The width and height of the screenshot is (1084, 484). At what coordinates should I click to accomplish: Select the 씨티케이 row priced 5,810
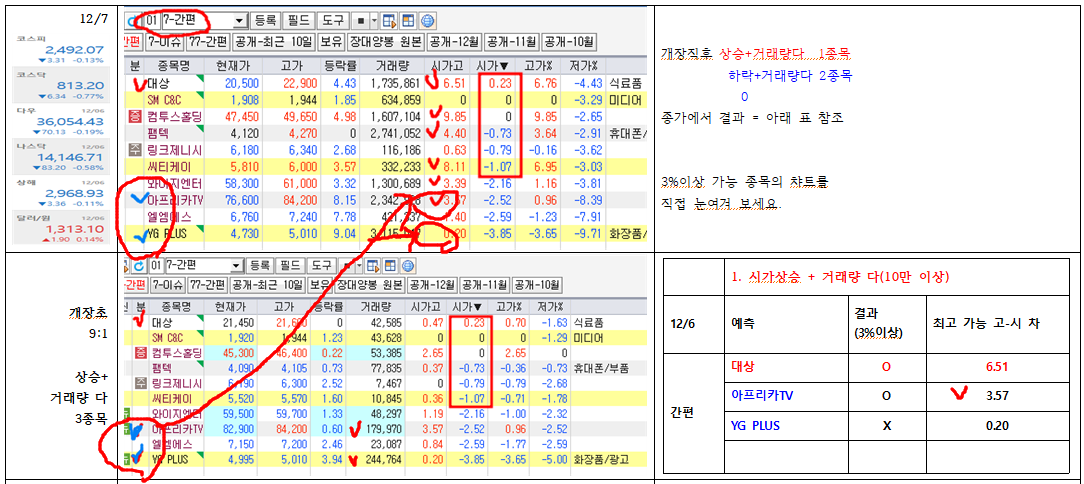coord(386,166)
